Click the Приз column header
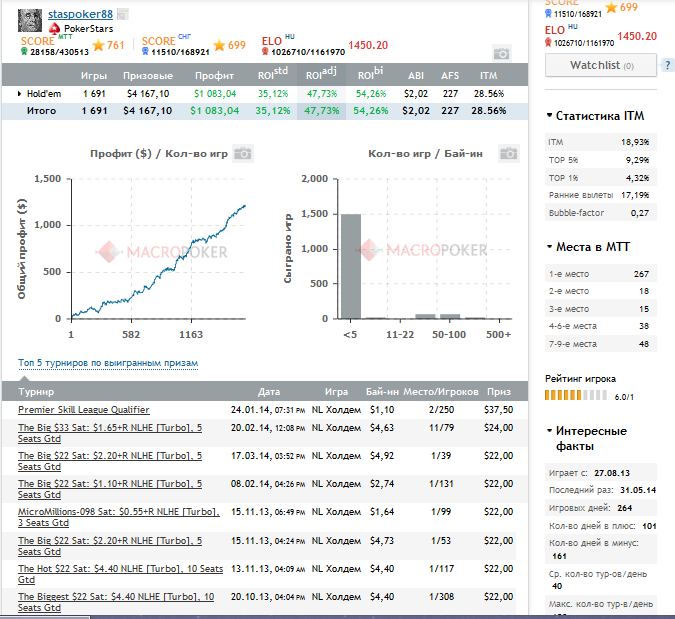Image resolution: width=675 pixels, height=619 pixels. point(499,392)
